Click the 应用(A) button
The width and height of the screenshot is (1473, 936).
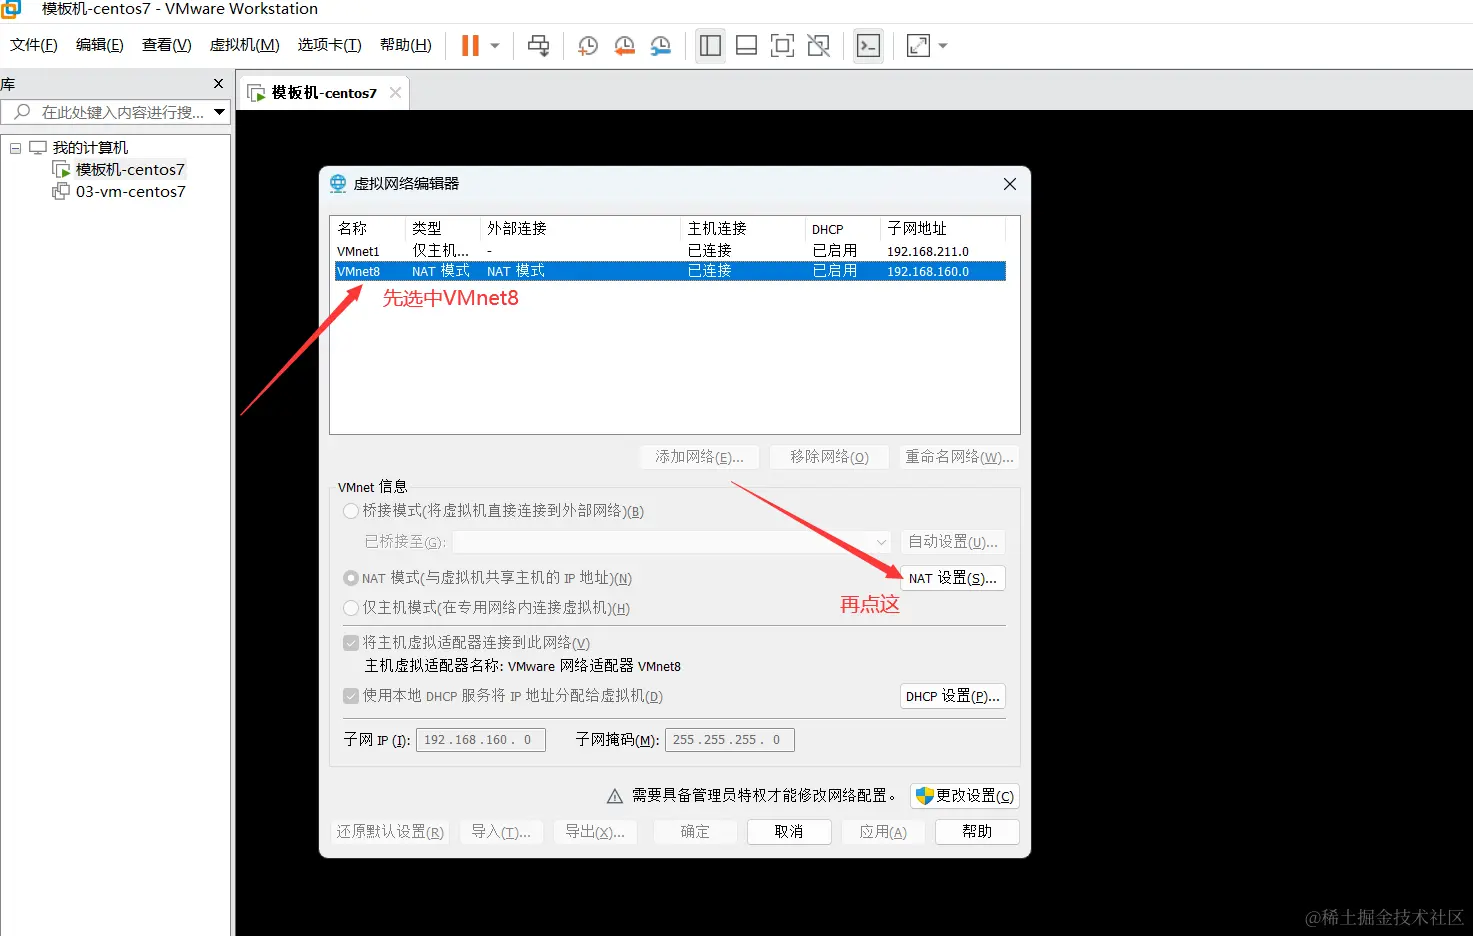883,832
